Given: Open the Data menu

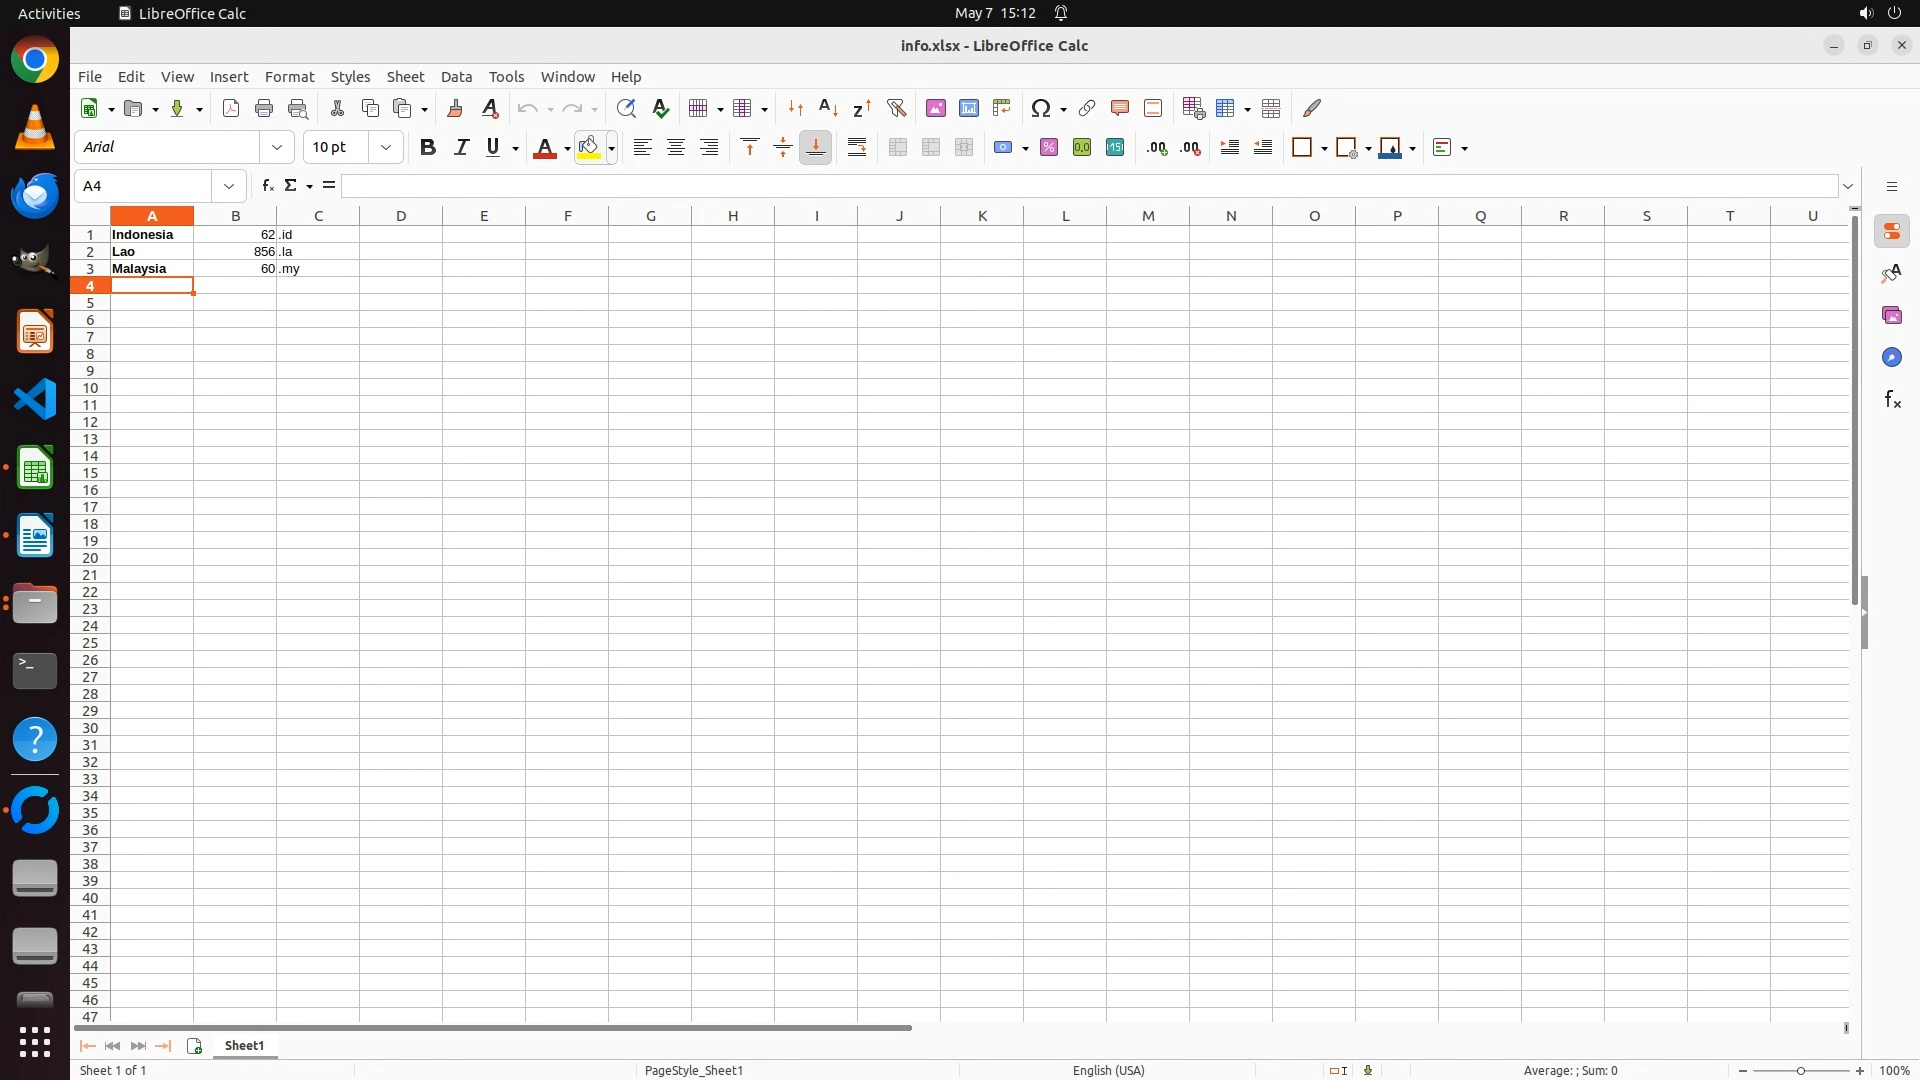Looking at the screenshot, I should (x=456, y=77).
